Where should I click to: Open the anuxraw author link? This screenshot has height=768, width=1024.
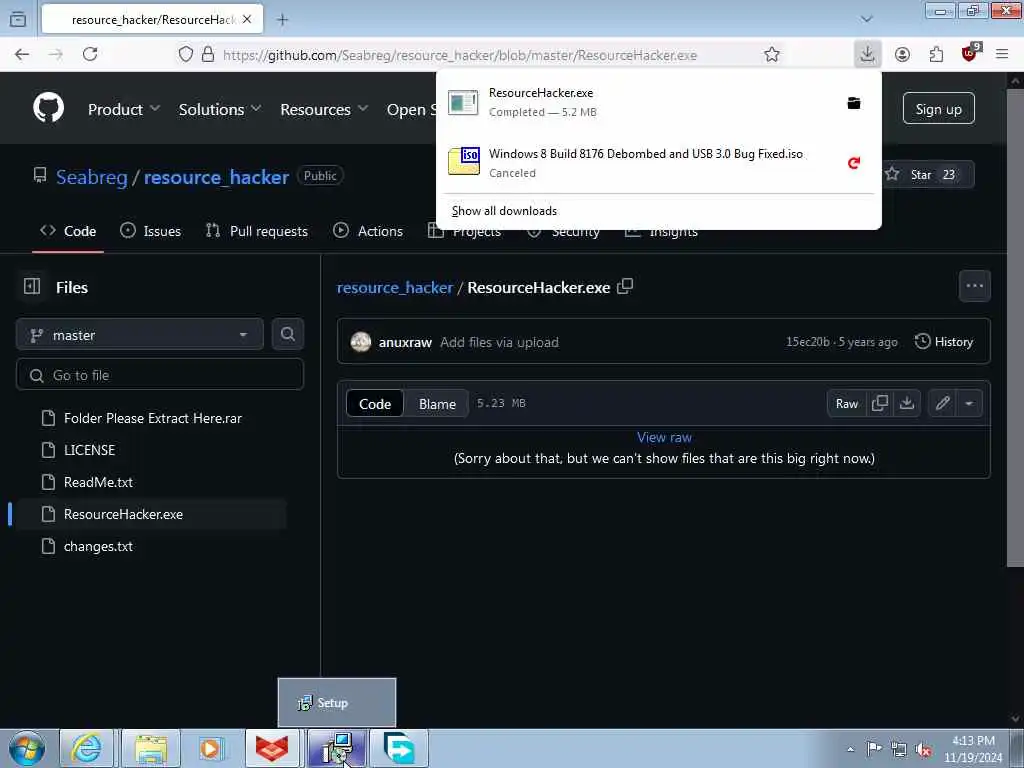coord(405,342)
